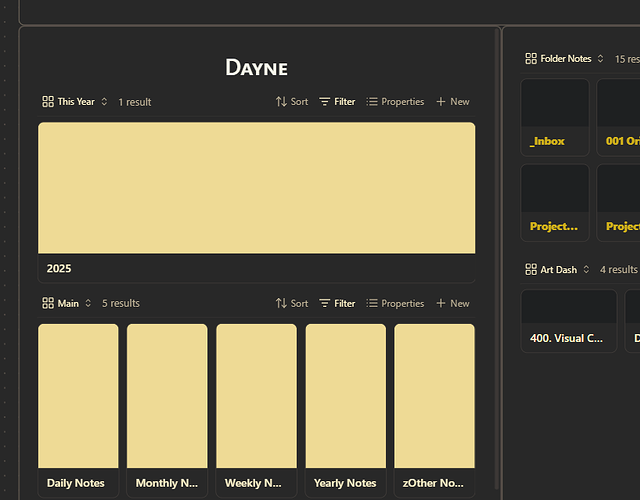Click the Dayne heading text
The image size is (640, 500).
(256, 67)
